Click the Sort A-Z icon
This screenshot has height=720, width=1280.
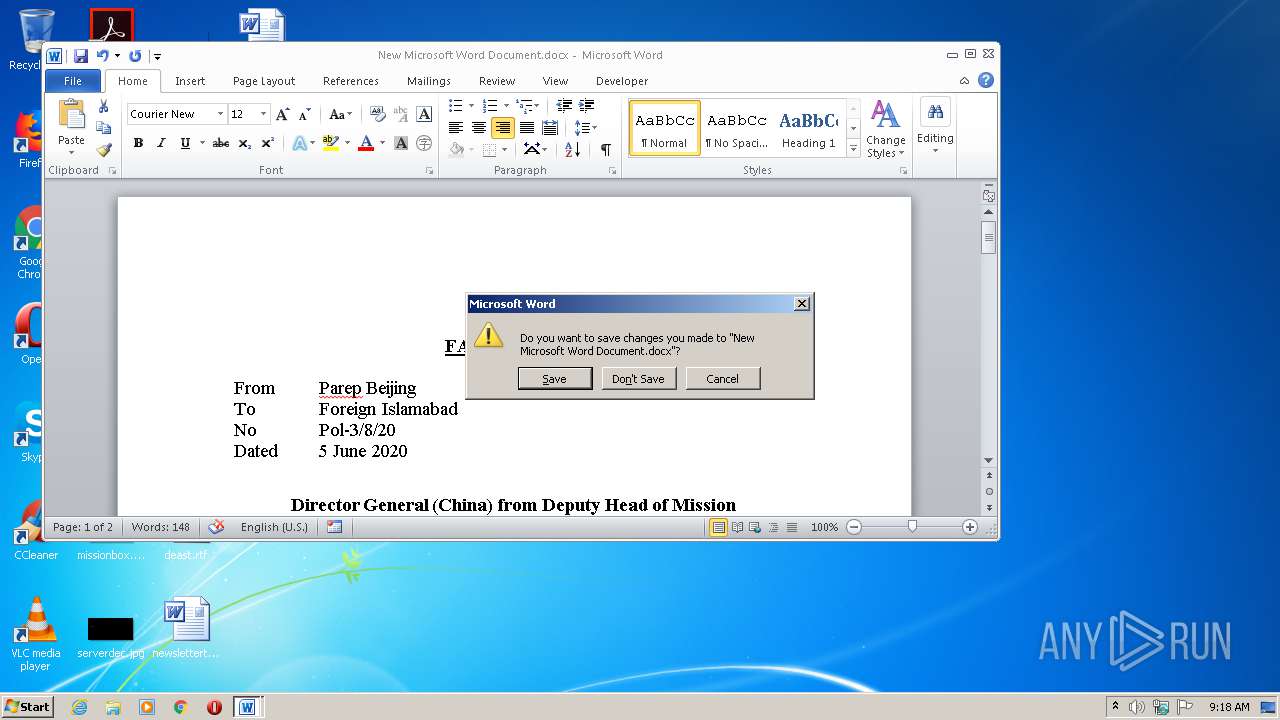[x=572, y=149]
